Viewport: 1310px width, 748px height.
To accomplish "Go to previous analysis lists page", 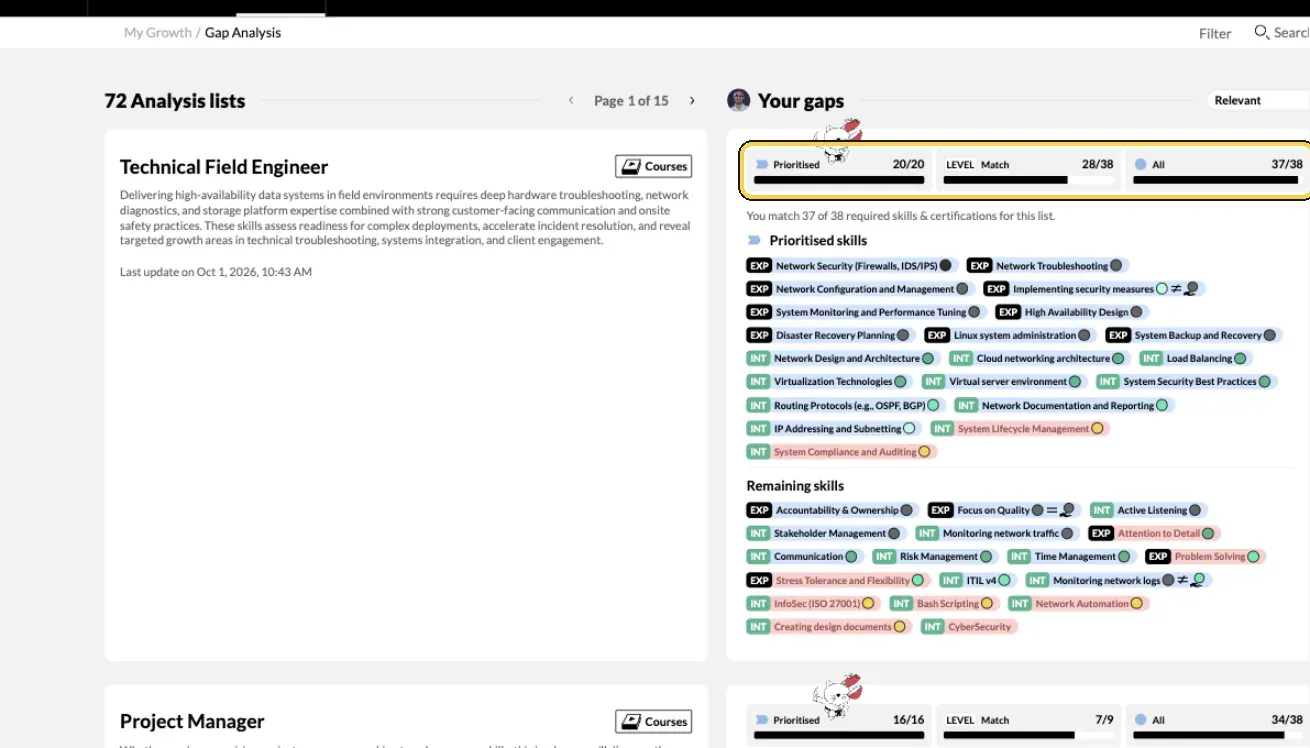I will pos(571,101).
